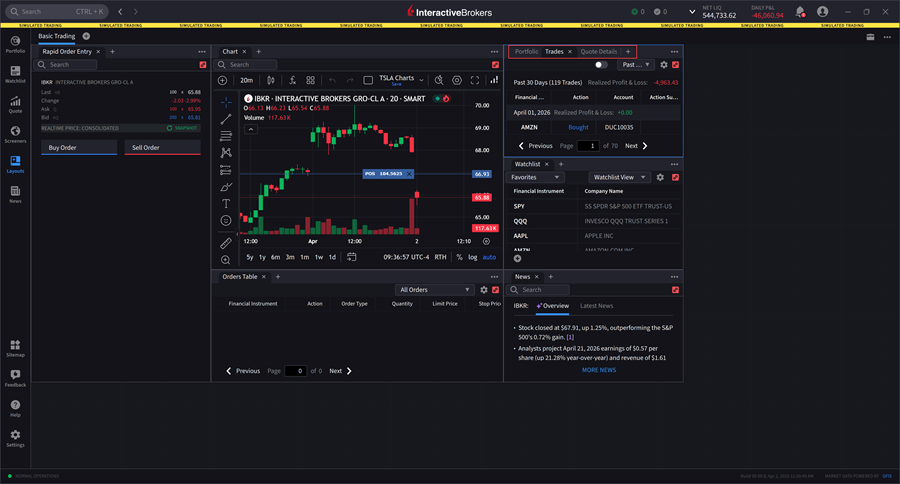Open the Portfolio sidebar icon
This screenshot has height=484, width=900.
pyautogui.click(x=15, y=43)
